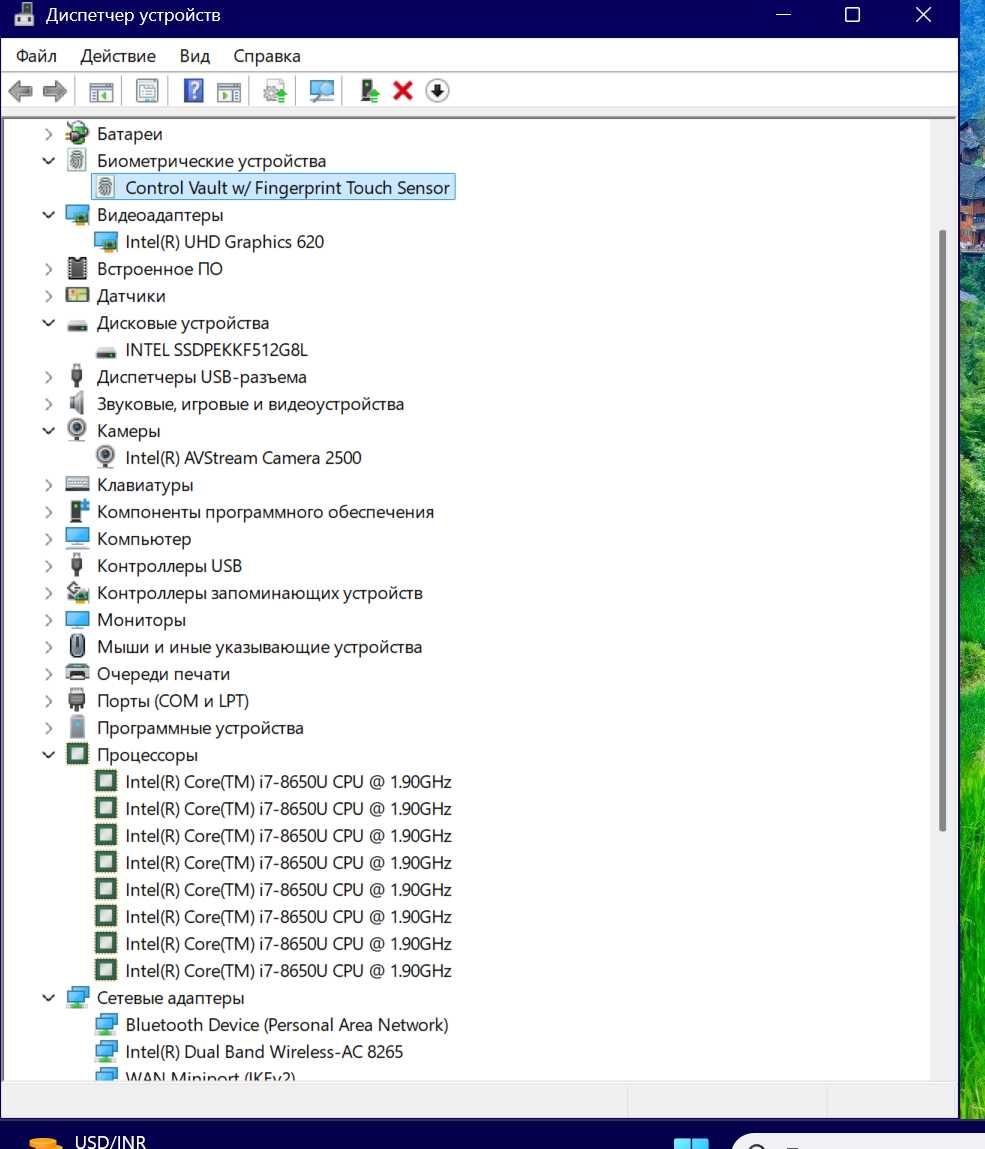This screenshot has height=1149, width=985.
Task: Click the network icon beside Bluetooth Device entry
Action: tap(106, 1024)
